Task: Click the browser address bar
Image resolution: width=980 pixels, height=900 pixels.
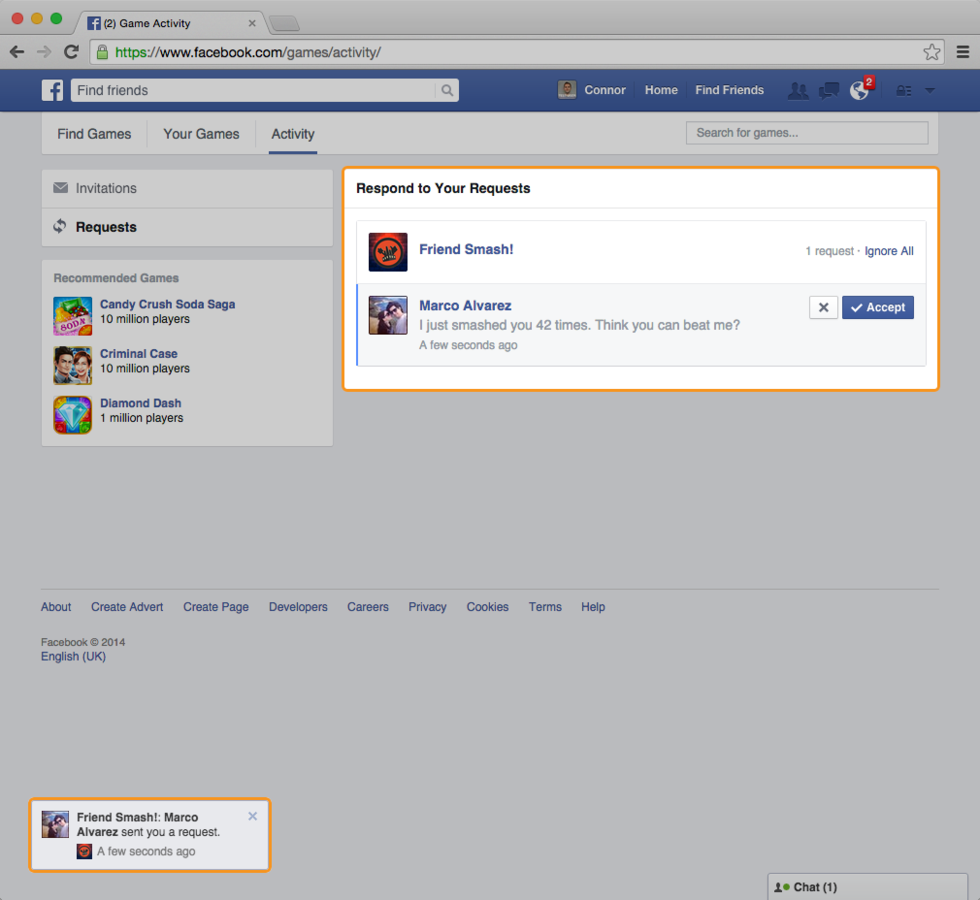Action: (516, 52)
